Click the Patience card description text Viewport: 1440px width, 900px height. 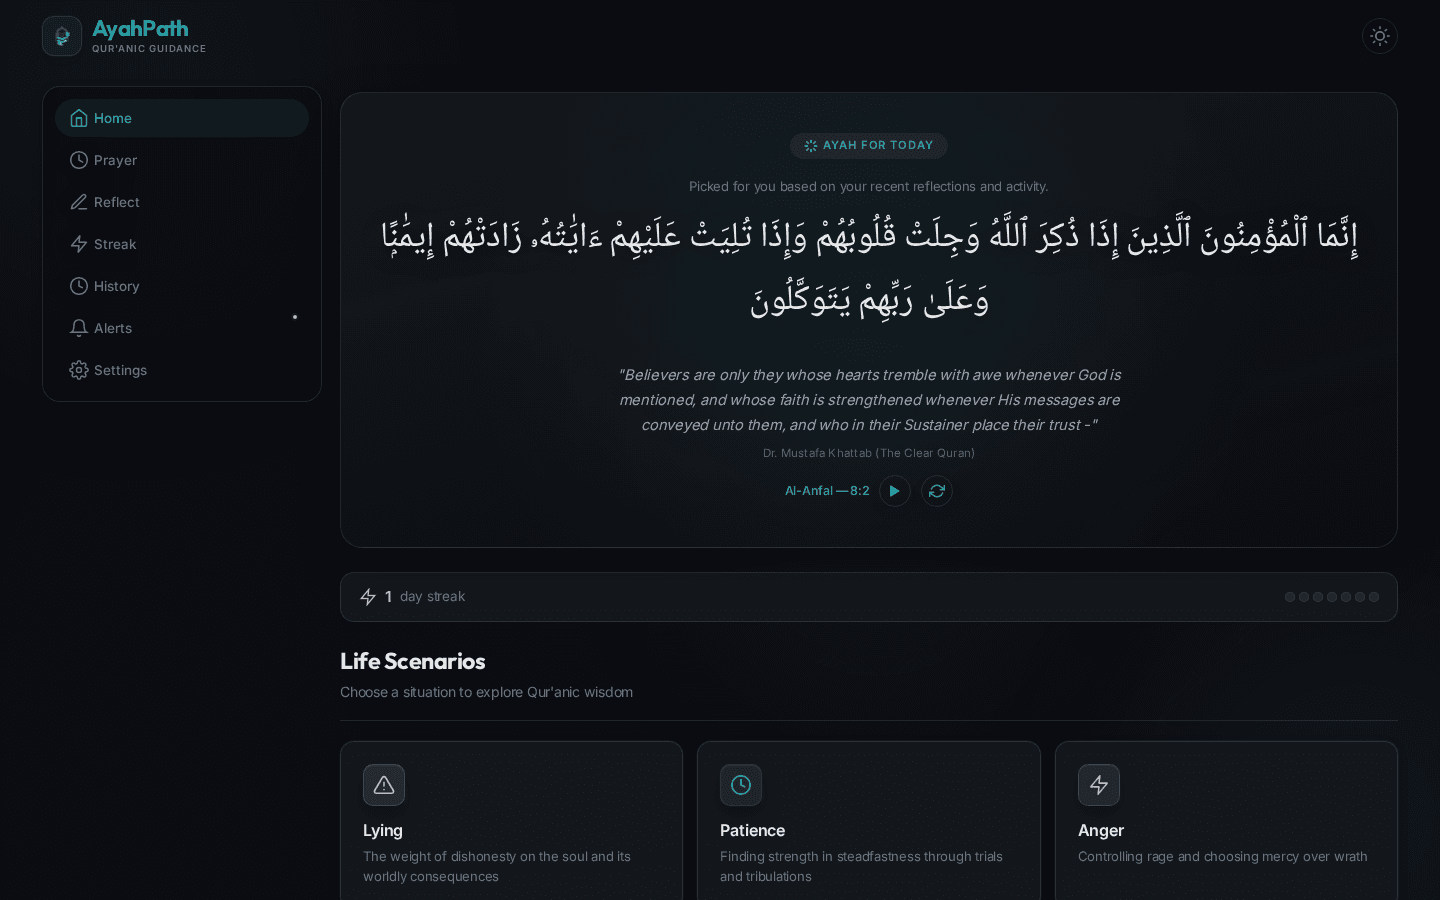861,867
